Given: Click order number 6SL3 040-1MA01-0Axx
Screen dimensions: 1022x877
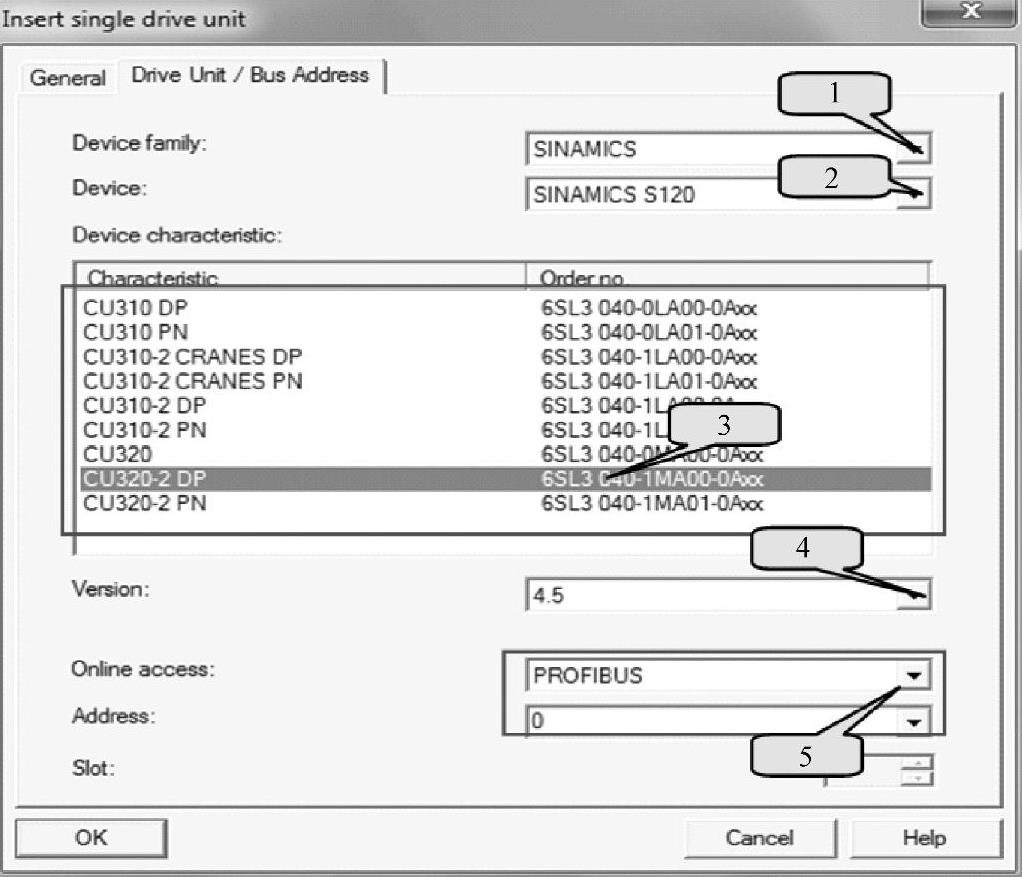Looking at the screenshot, I should coord(652,503).
